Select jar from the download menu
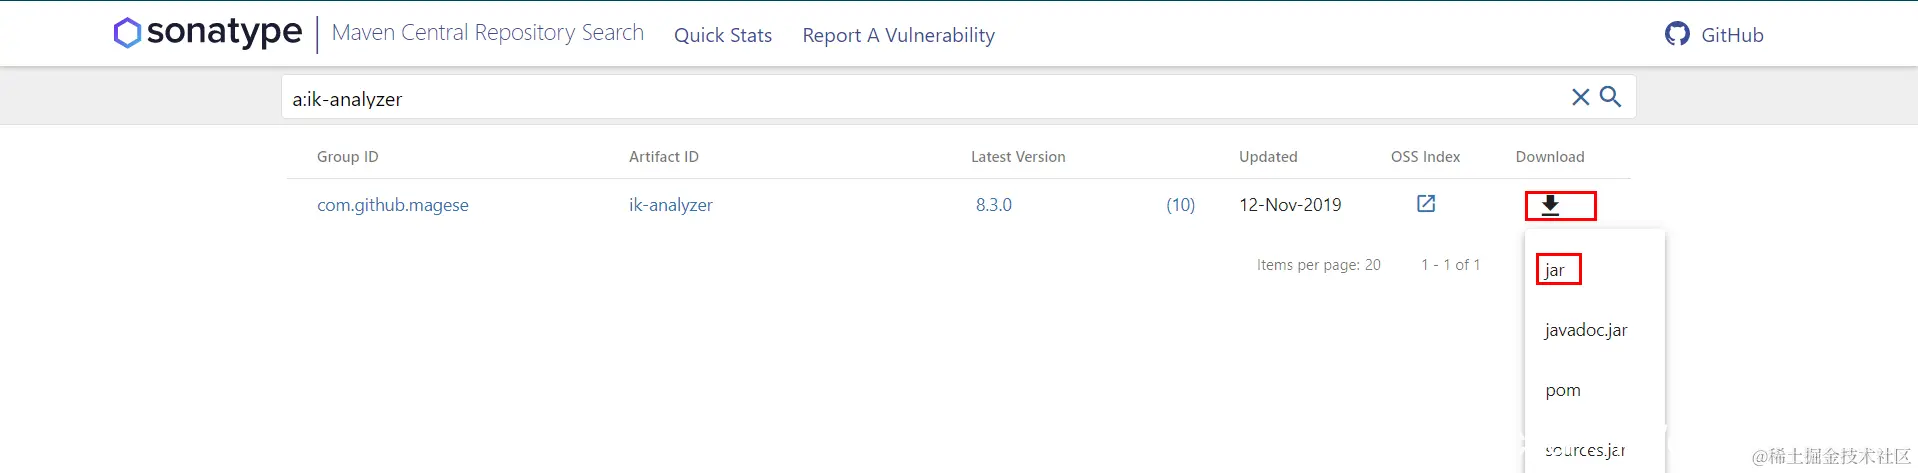This screenshot has height=473, width=1918. (1554, 270)
